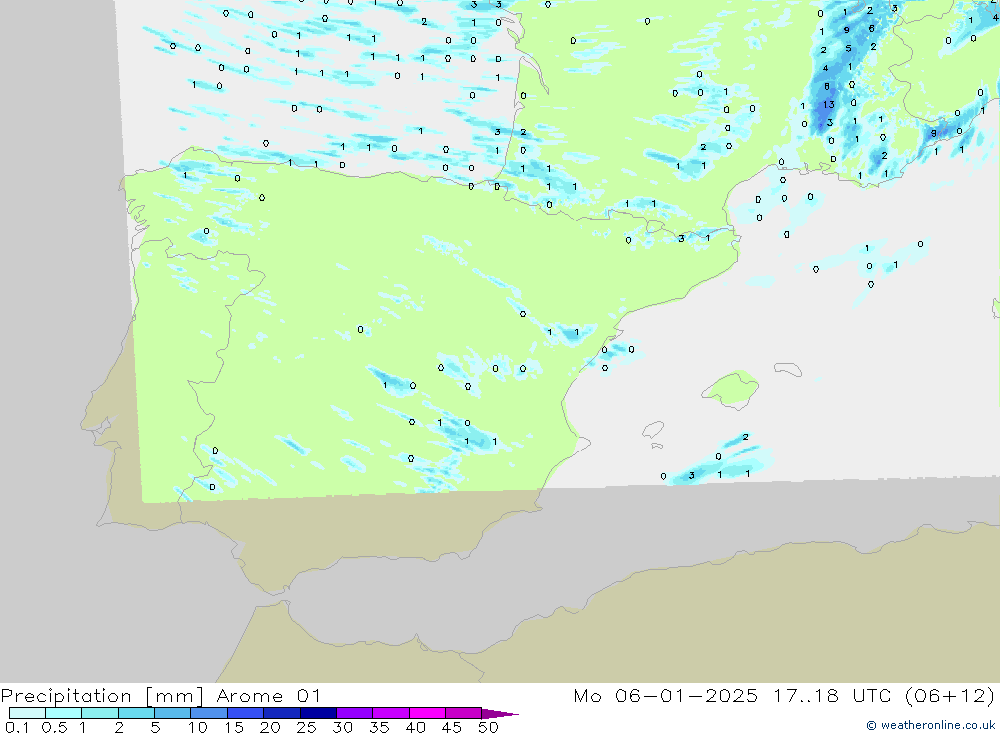This screenshot has height=733, width=1000.
Task: Click the legend label '0.1'
Action: click(17, 727)
